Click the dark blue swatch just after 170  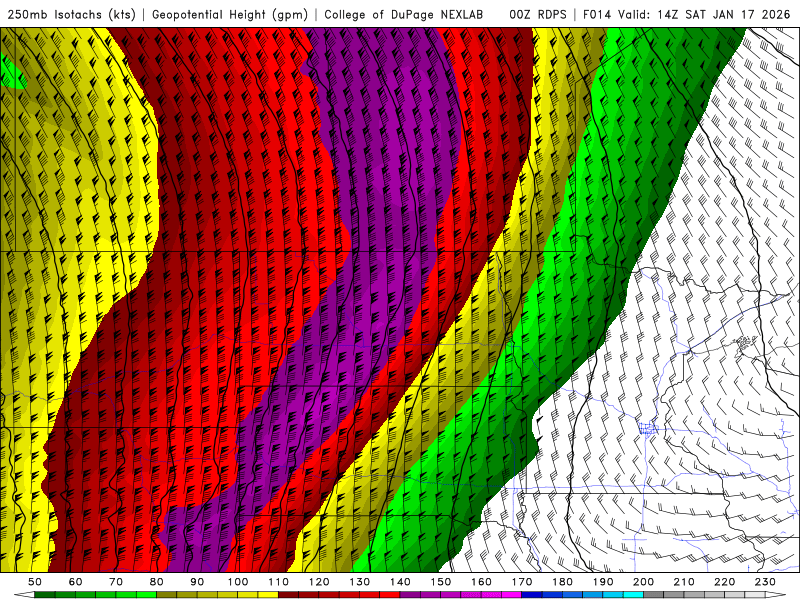(x=532, y=595)
